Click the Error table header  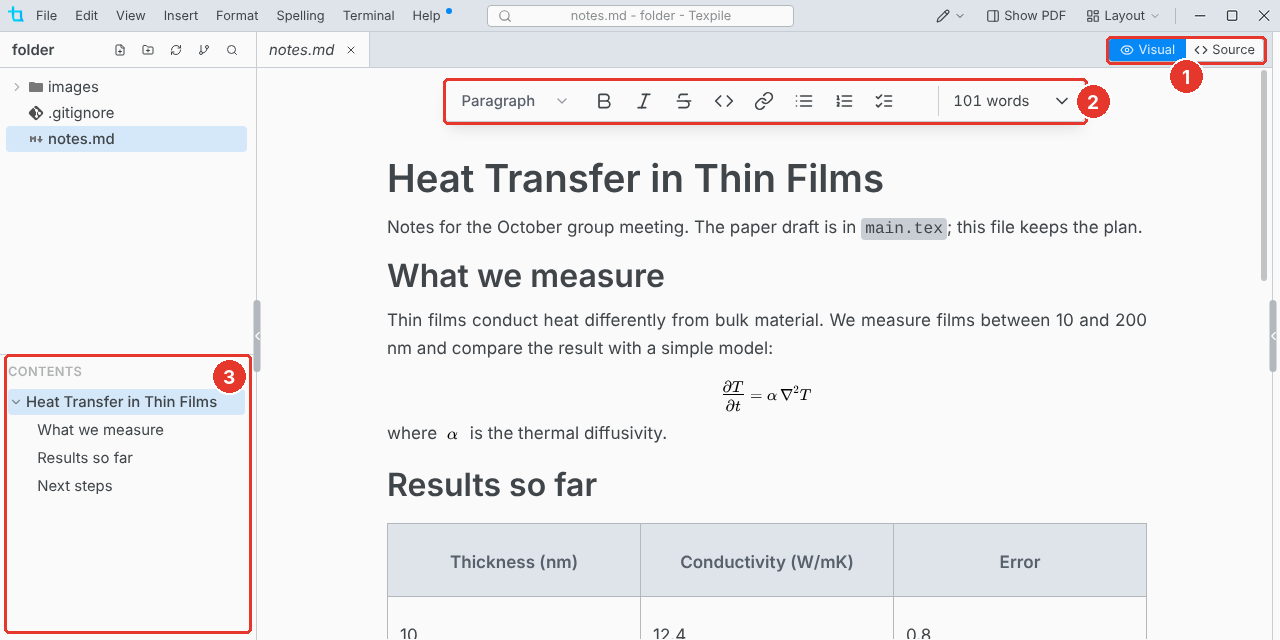tap(1020, 562)
